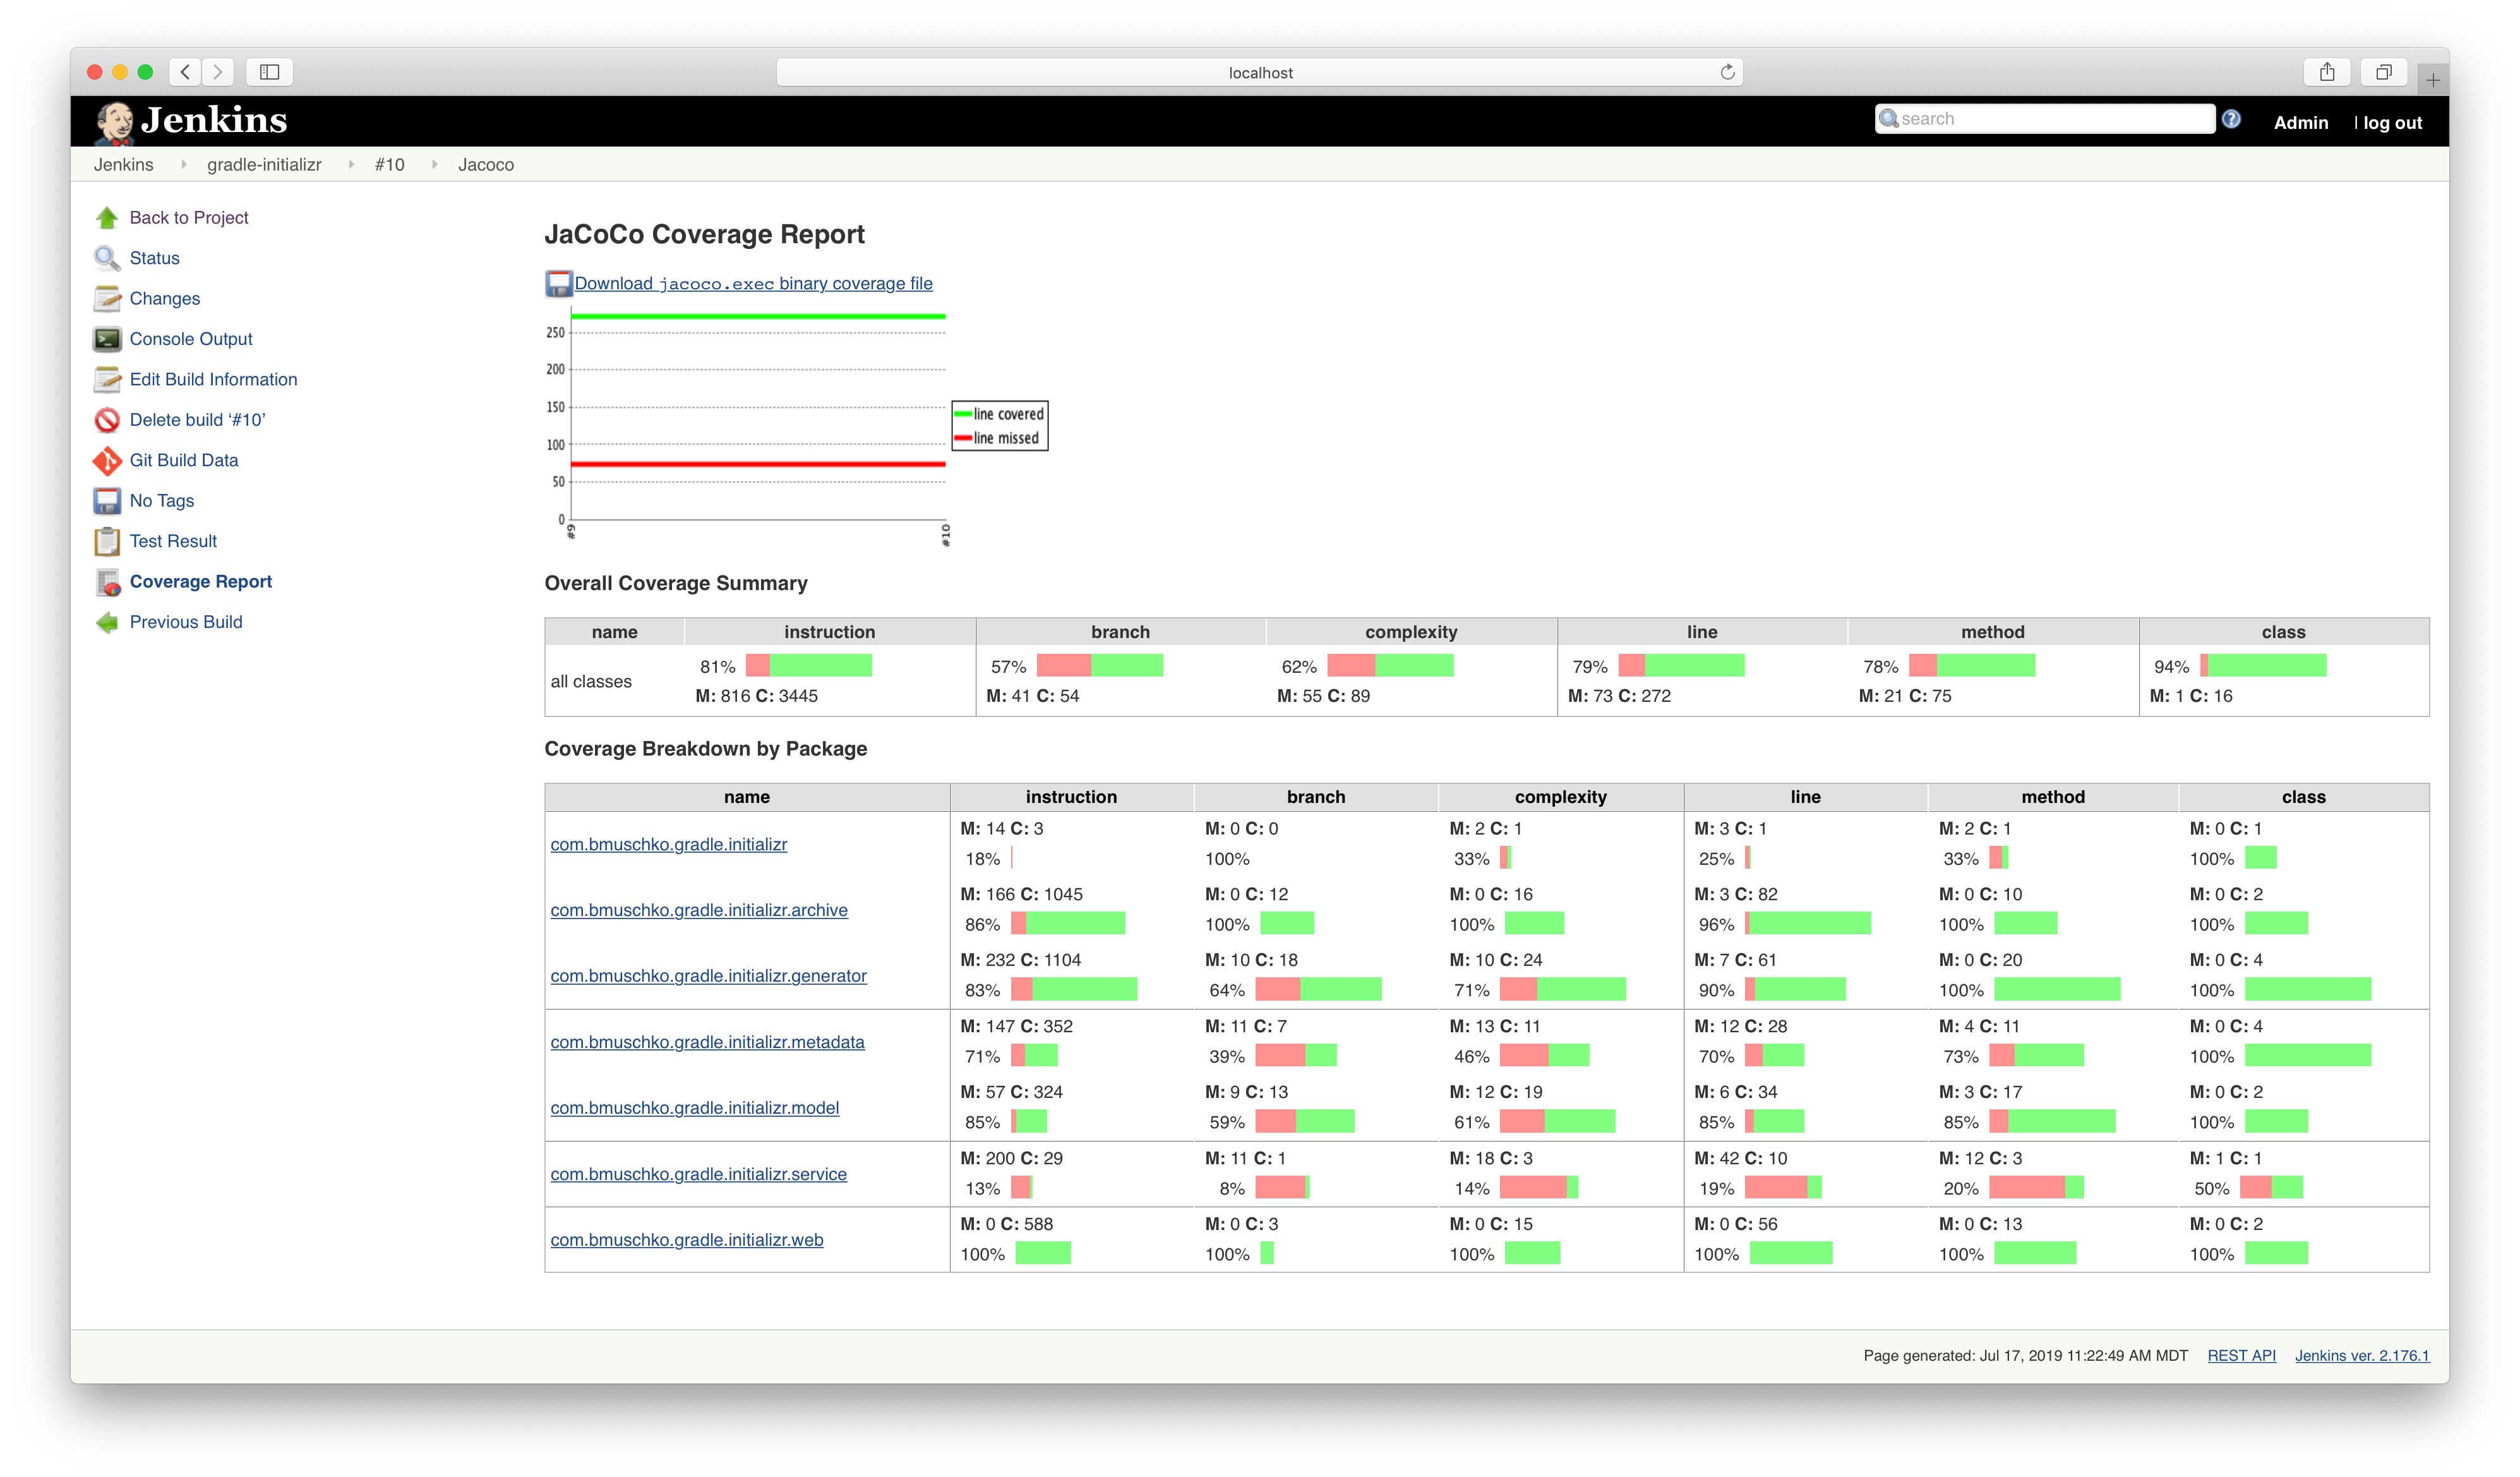Click the all classes instruction coverage bar
This screenshot has width=2520, height=1477.
[808, 666]
